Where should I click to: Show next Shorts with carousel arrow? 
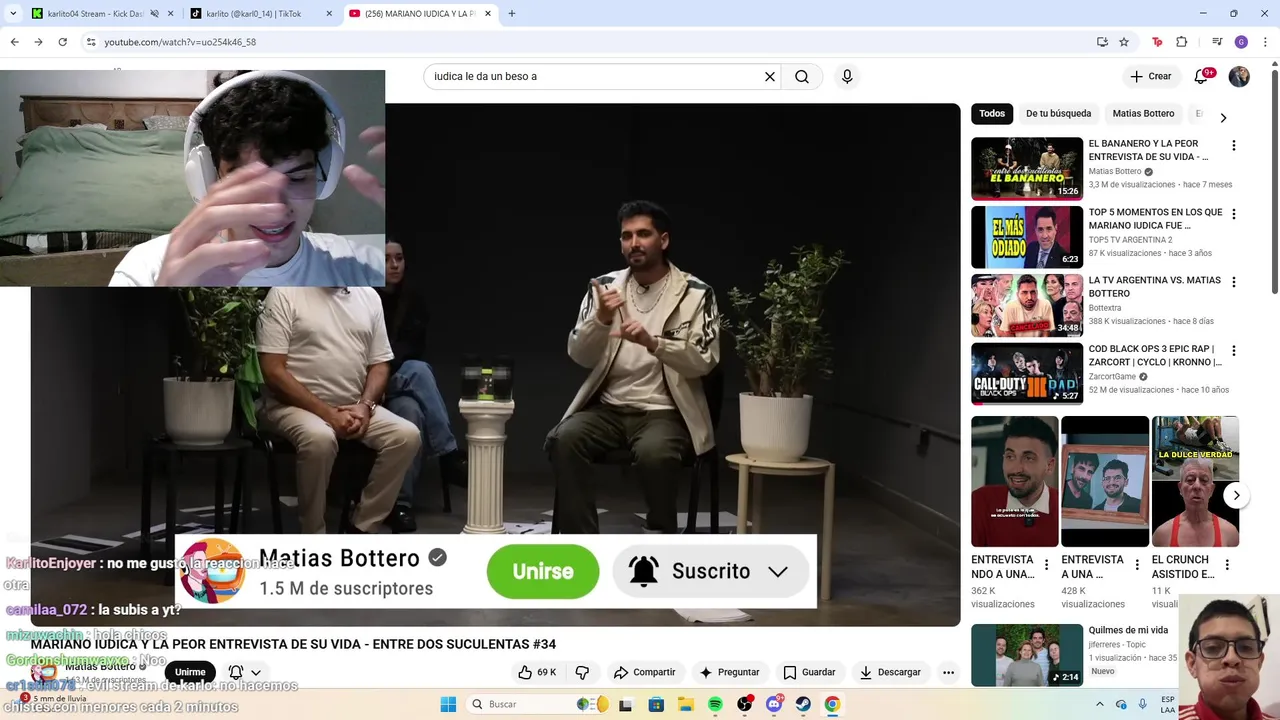click(x=1237, y=496)
